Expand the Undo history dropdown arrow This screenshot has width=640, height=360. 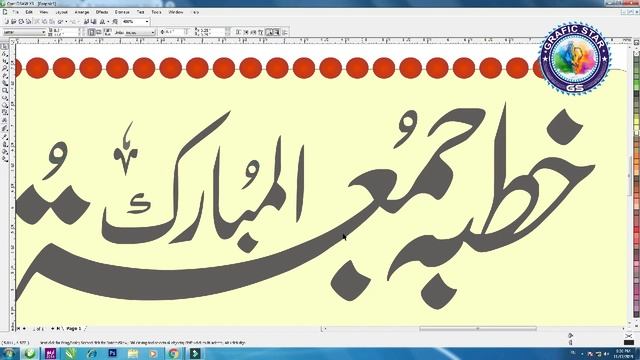coord(66,21)
